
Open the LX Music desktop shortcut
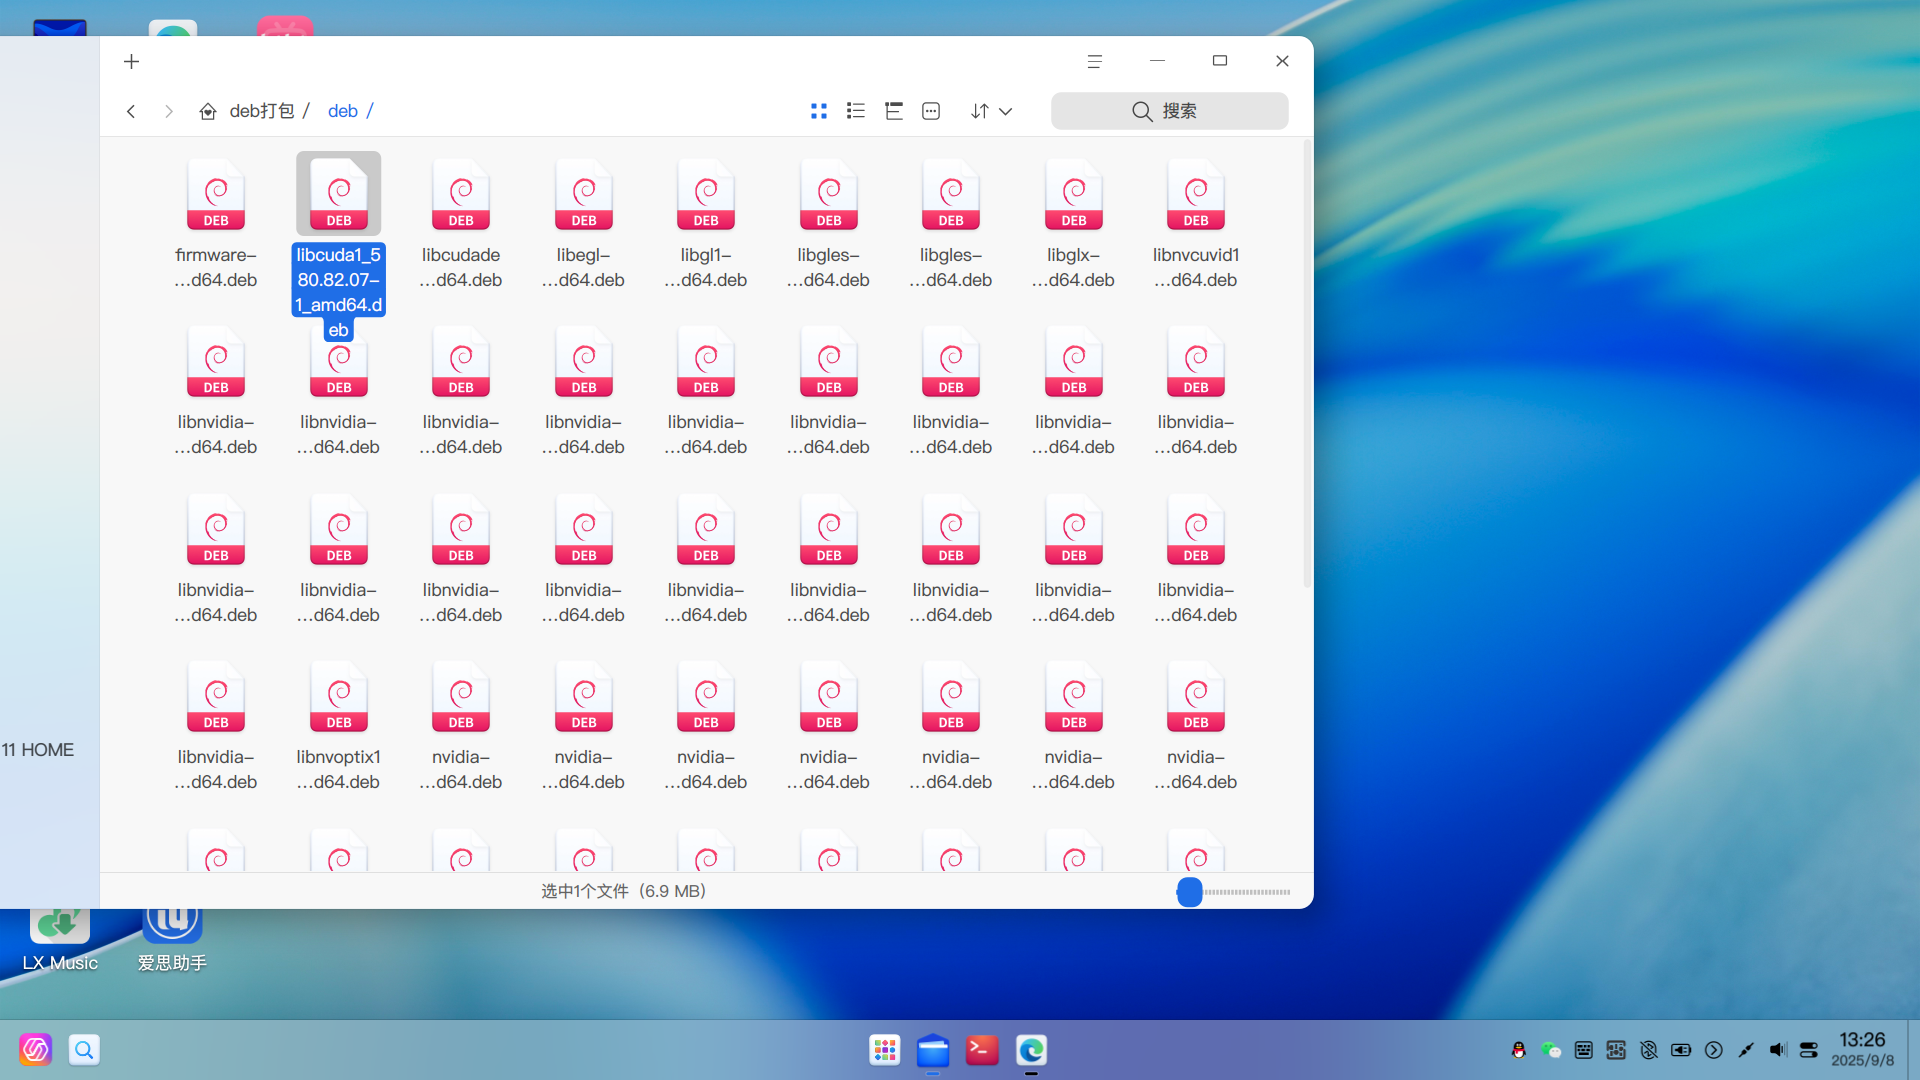(60, 940)
